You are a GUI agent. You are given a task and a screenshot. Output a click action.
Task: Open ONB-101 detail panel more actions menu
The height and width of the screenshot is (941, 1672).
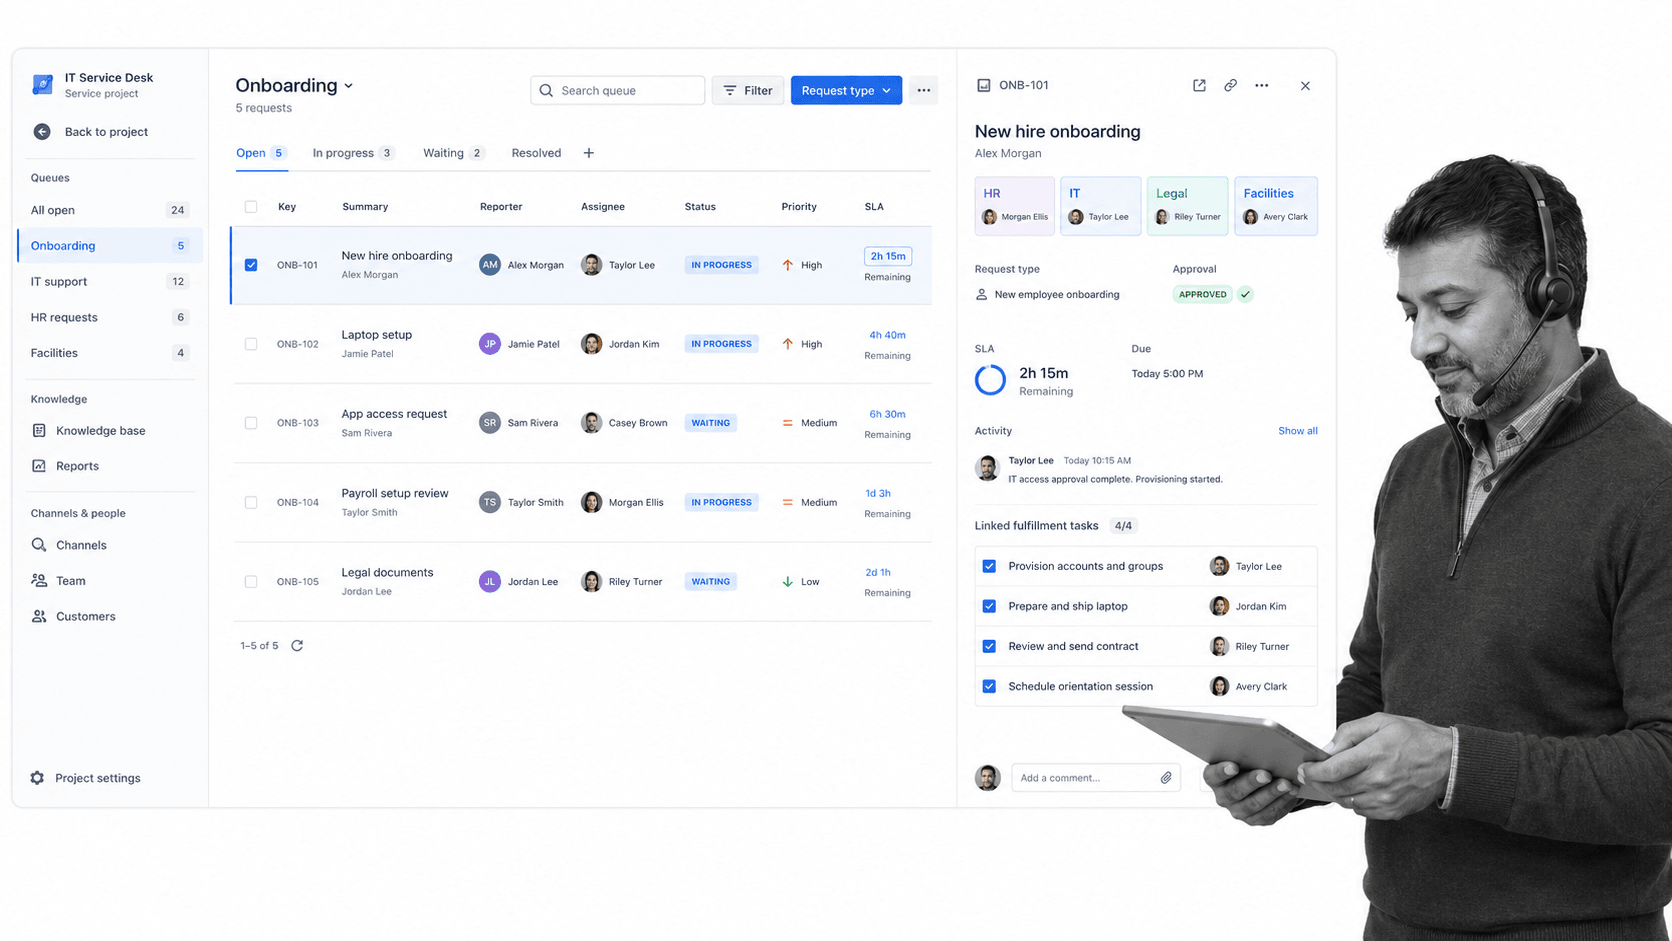pos(1262,86)
